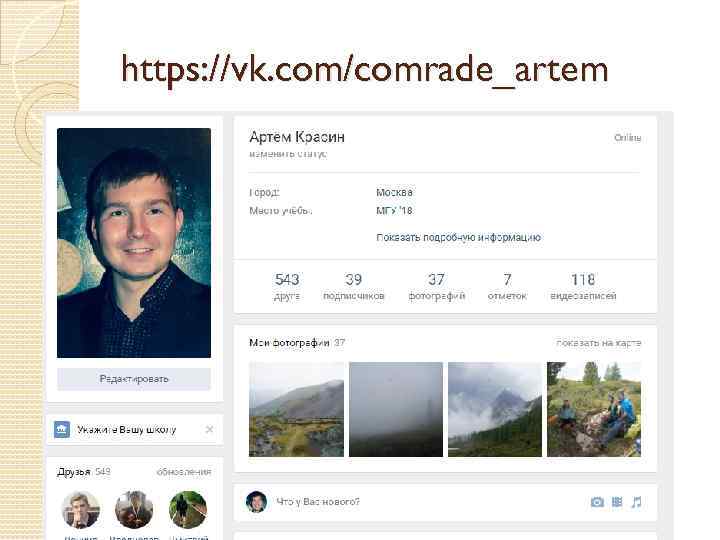Click 'изменить статус' under the name

288,154
